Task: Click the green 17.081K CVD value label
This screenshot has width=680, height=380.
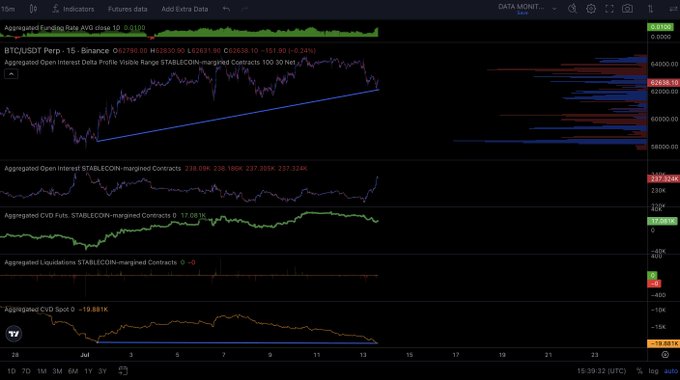Action: coord(662,221)
